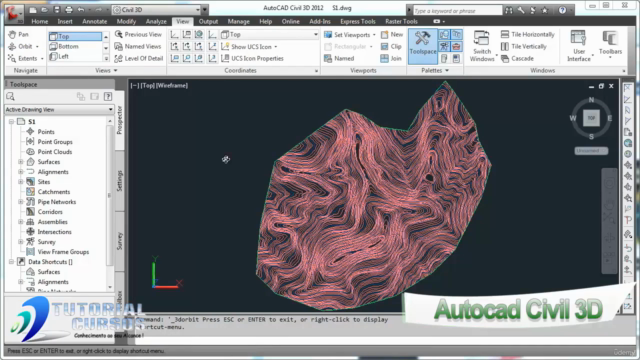Click Switch Windows icon

tap(482, 39)
